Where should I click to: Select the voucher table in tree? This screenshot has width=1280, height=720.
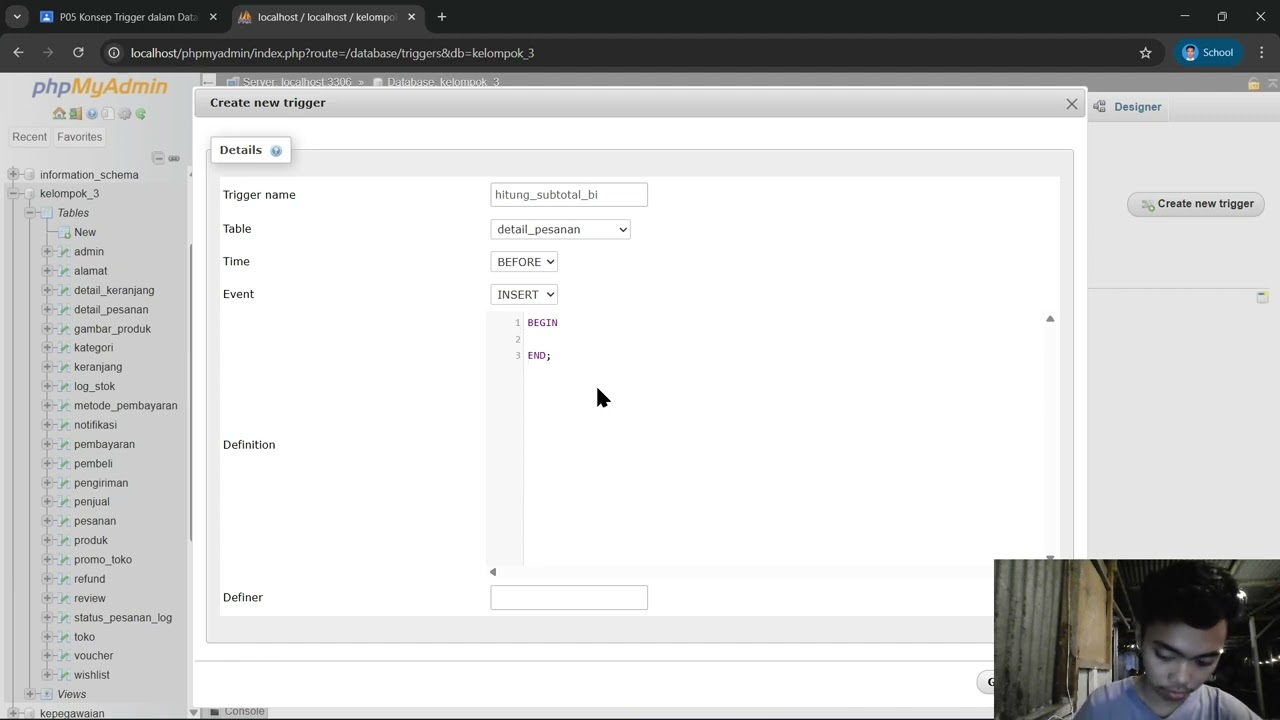click(93, 656)
